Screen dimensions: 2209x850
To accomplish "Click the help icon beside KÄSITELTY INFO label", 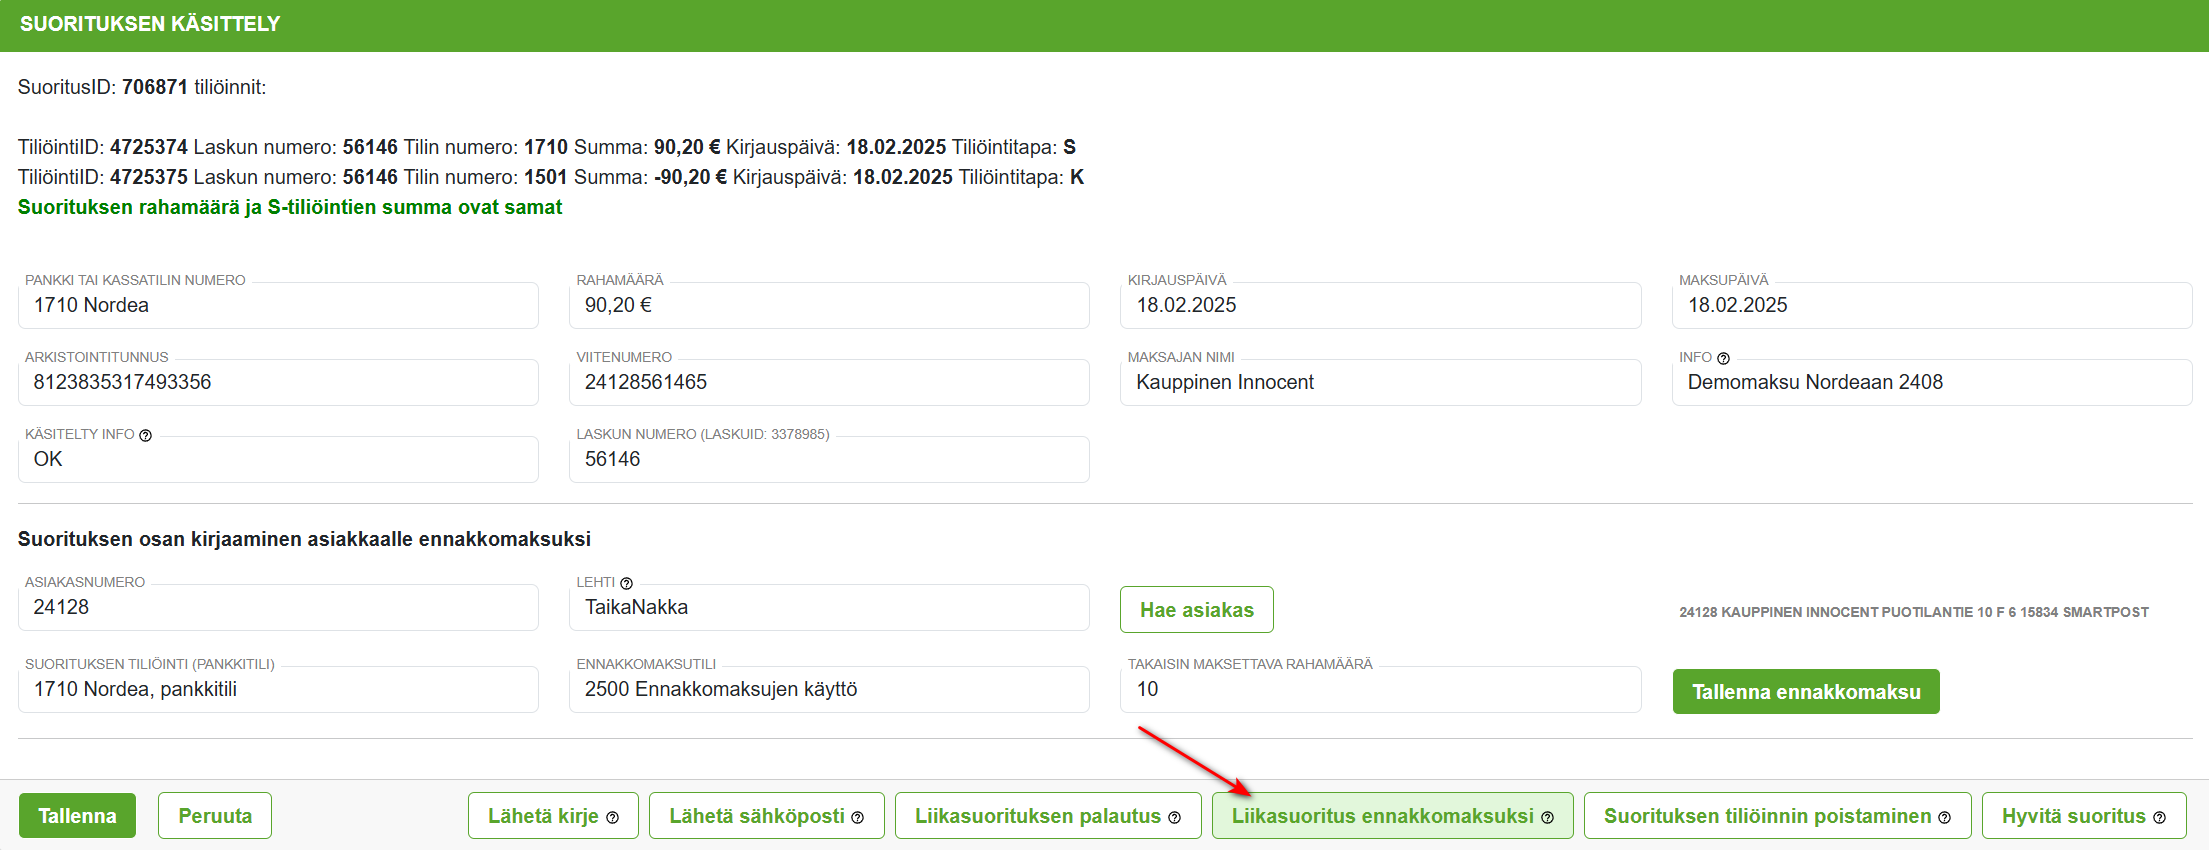I will pos(145,435).
